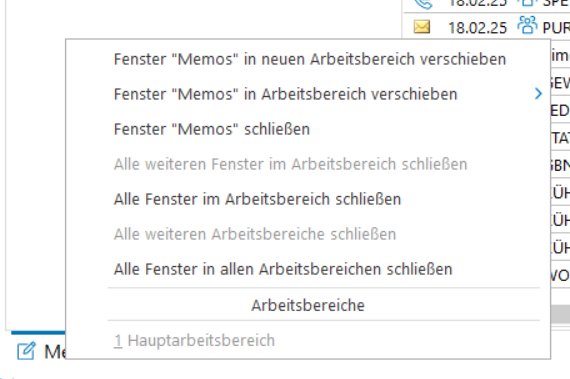Click the phone call icon
570x379 pixels.
tap(423, 4)
